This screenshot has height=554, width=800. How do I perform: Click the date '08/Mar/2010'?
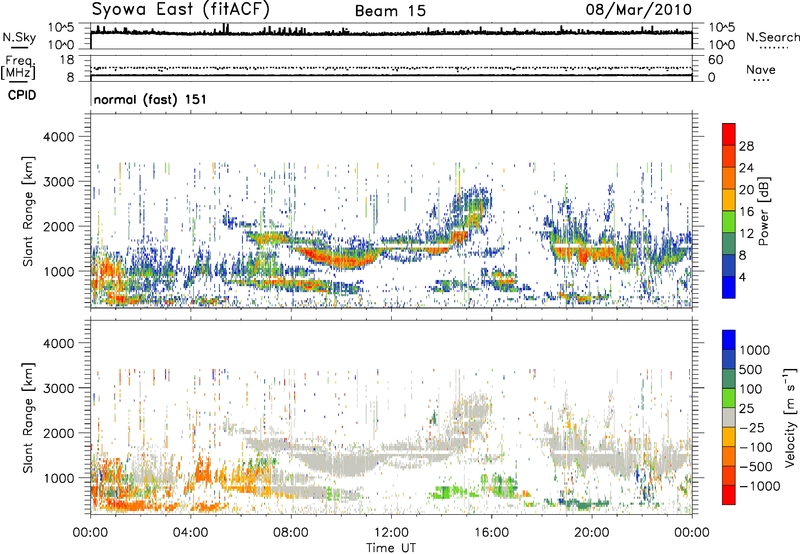[x=638, y=10]
